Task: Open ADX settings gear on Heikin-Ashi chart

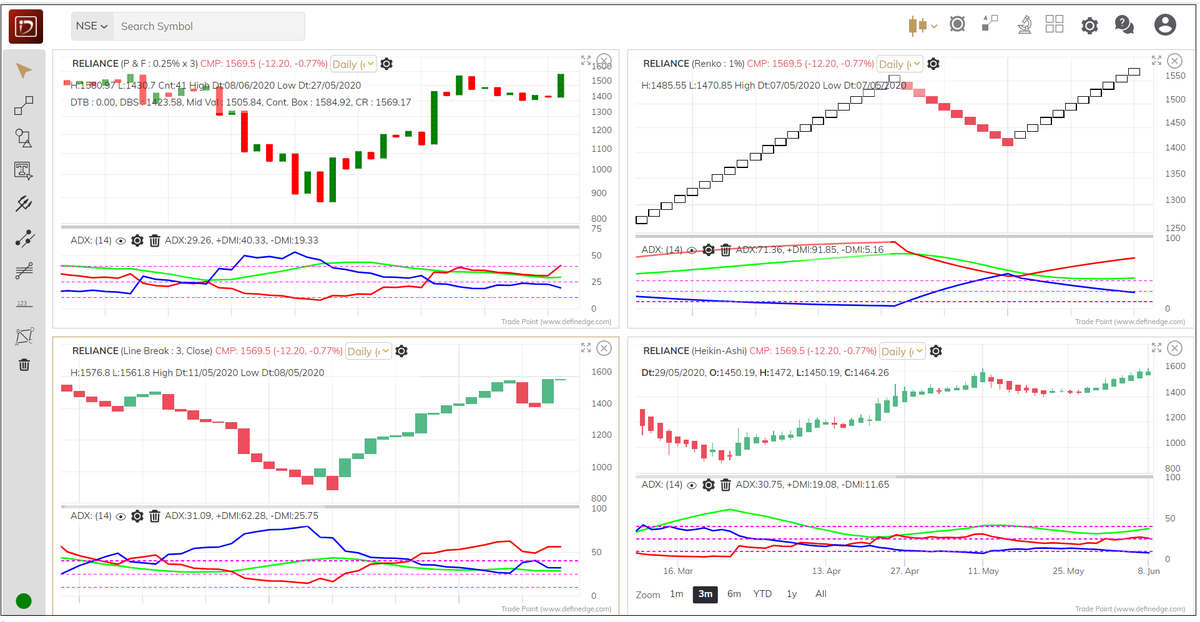Action: tap(708, 484)
